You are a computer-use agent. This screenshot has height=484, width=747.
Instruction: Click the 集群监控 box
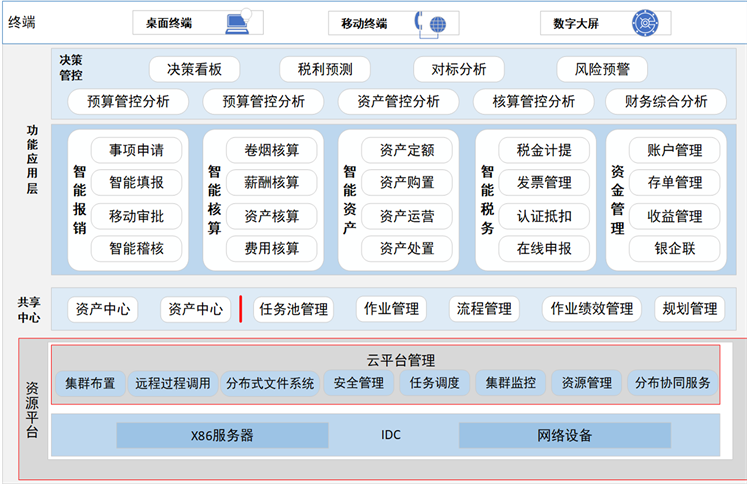tap(511, 382)
